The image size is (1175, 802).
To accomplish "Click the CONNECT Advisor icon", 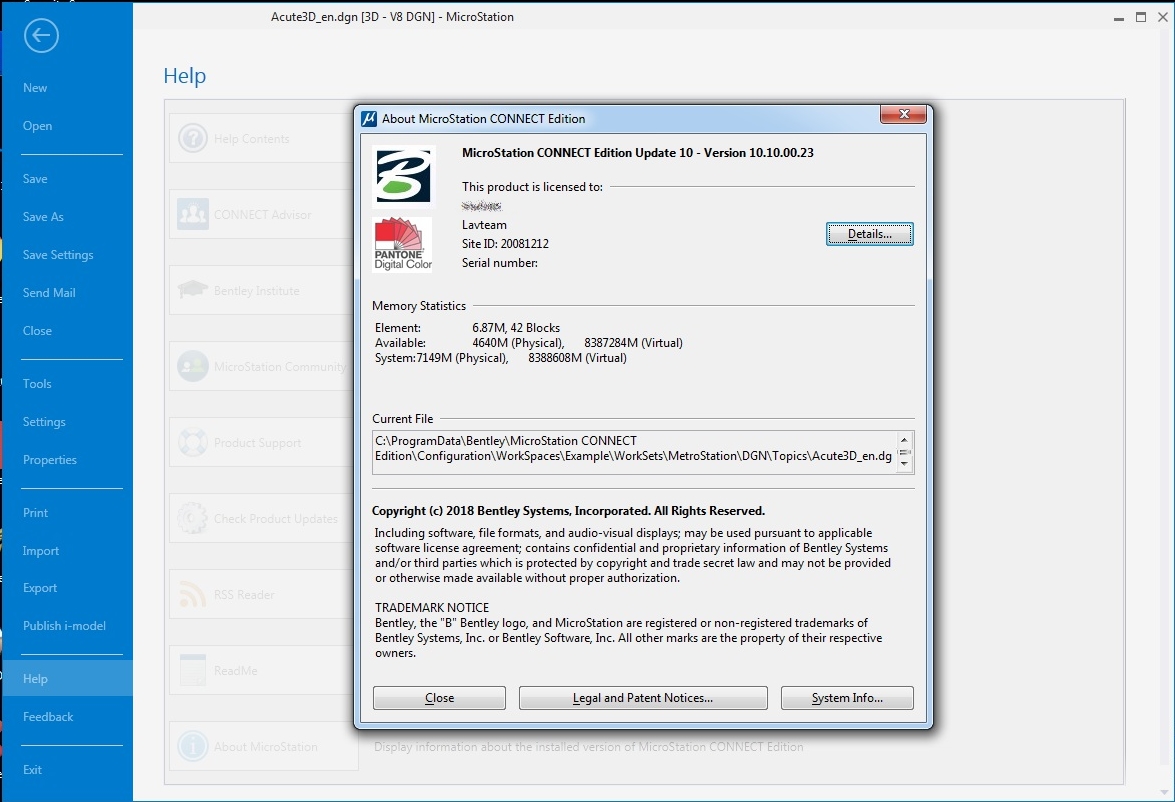I will (193, 214).
